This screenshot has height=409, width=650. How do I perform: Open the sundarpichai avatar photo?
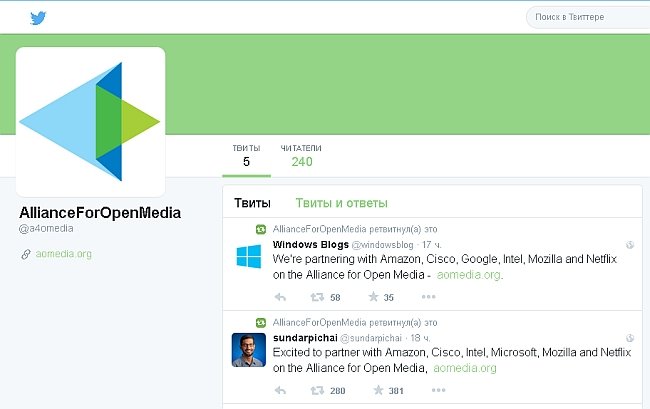click(248, 350)
